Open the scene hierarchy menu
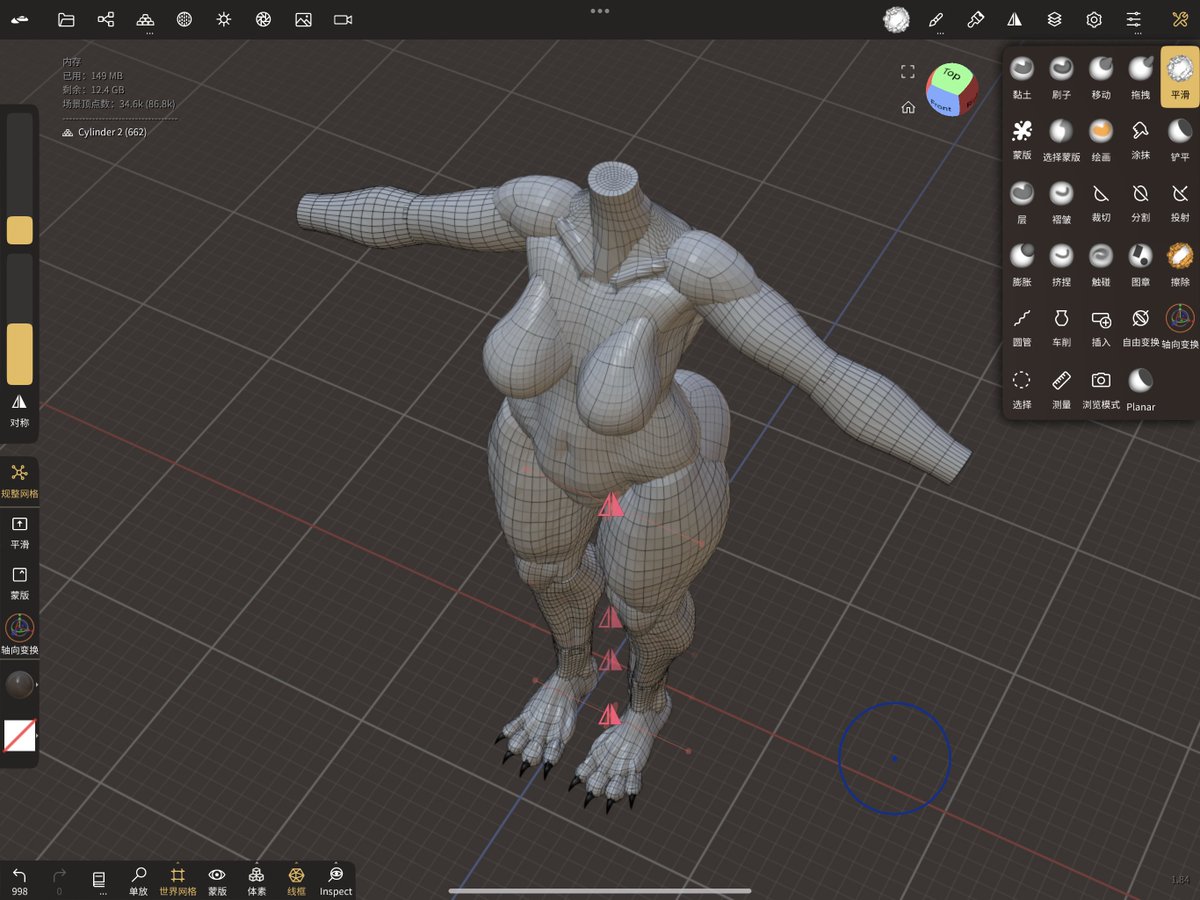This screenshot has width=1200, height=900. (106, 19)
